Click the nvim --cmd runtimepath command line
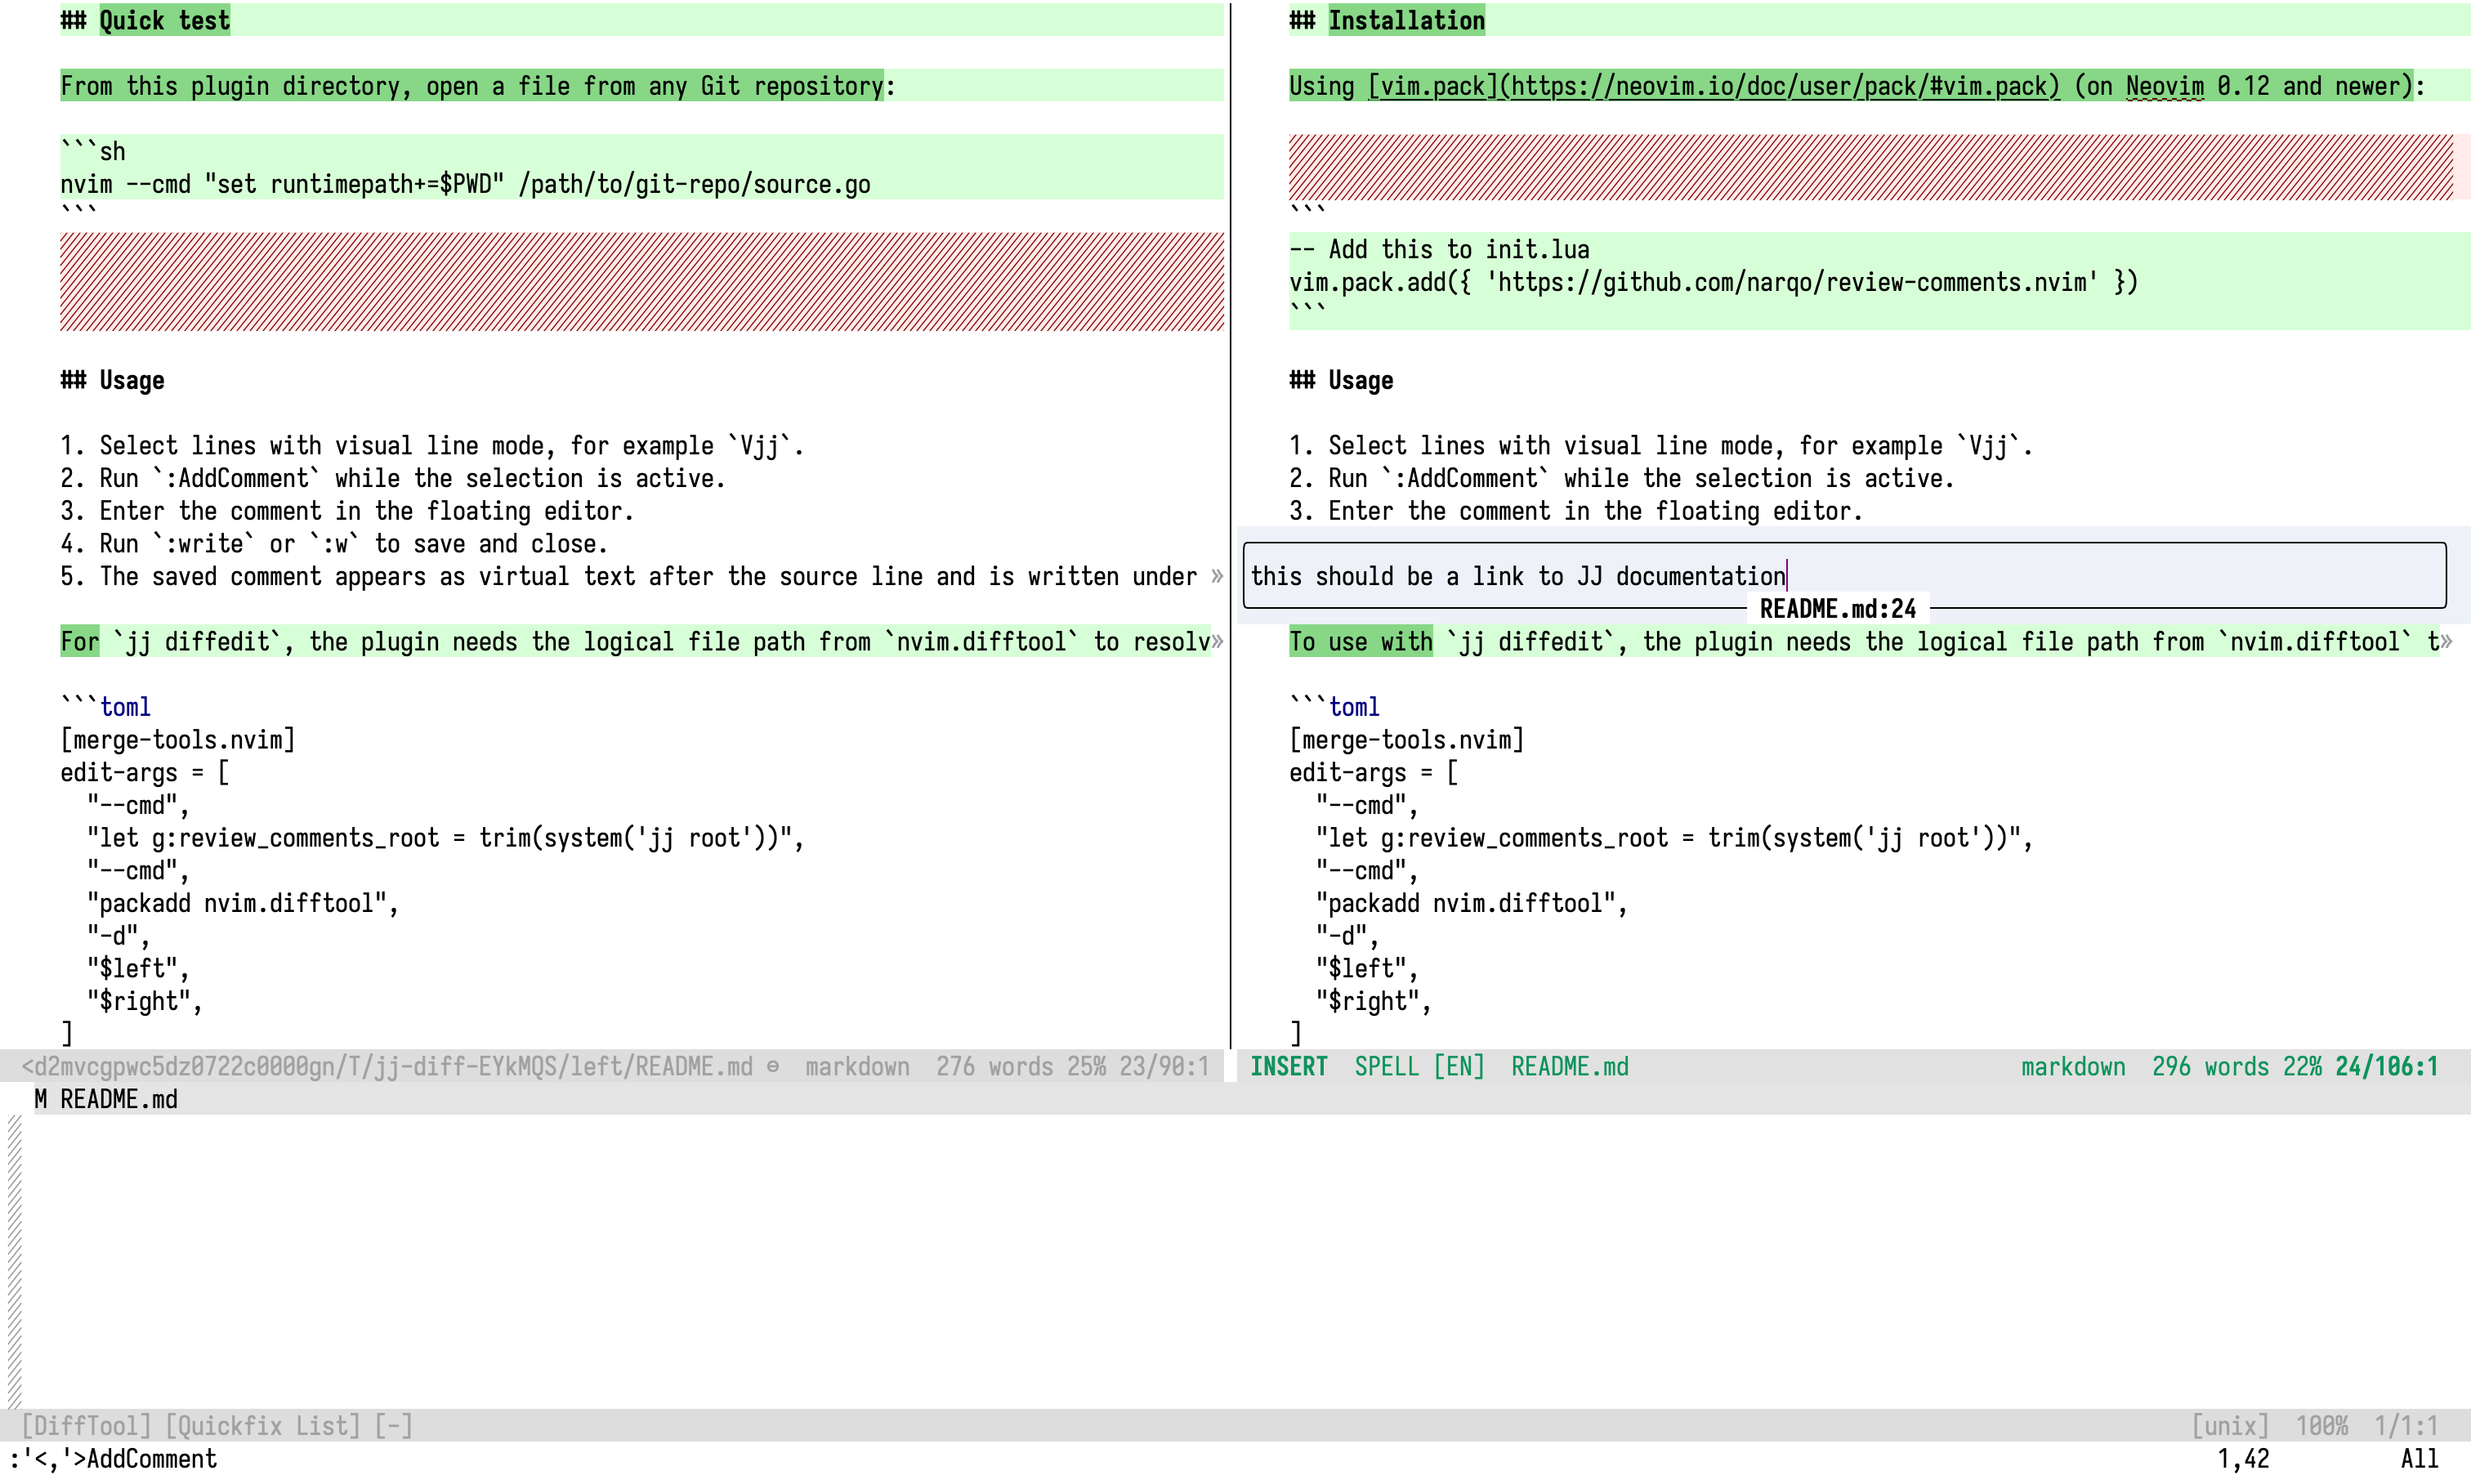 point(465,184)
